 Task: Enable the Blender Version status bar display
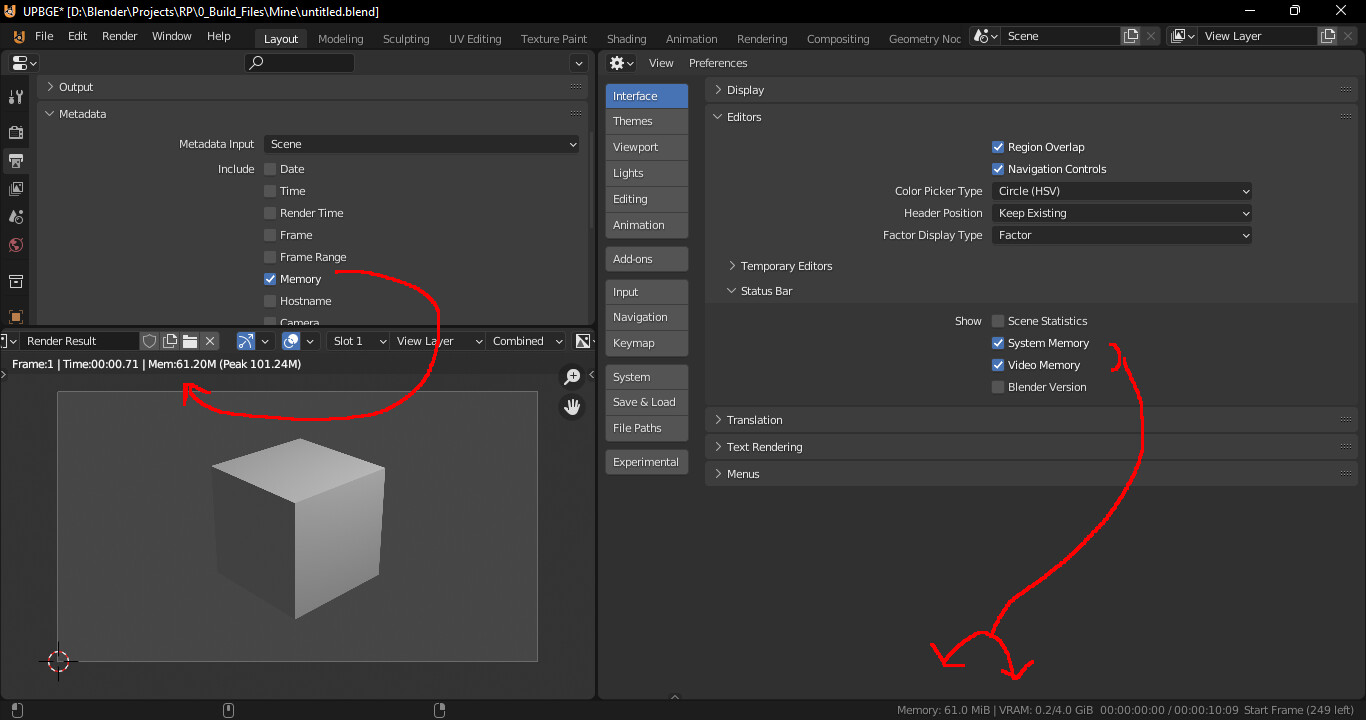997,386
